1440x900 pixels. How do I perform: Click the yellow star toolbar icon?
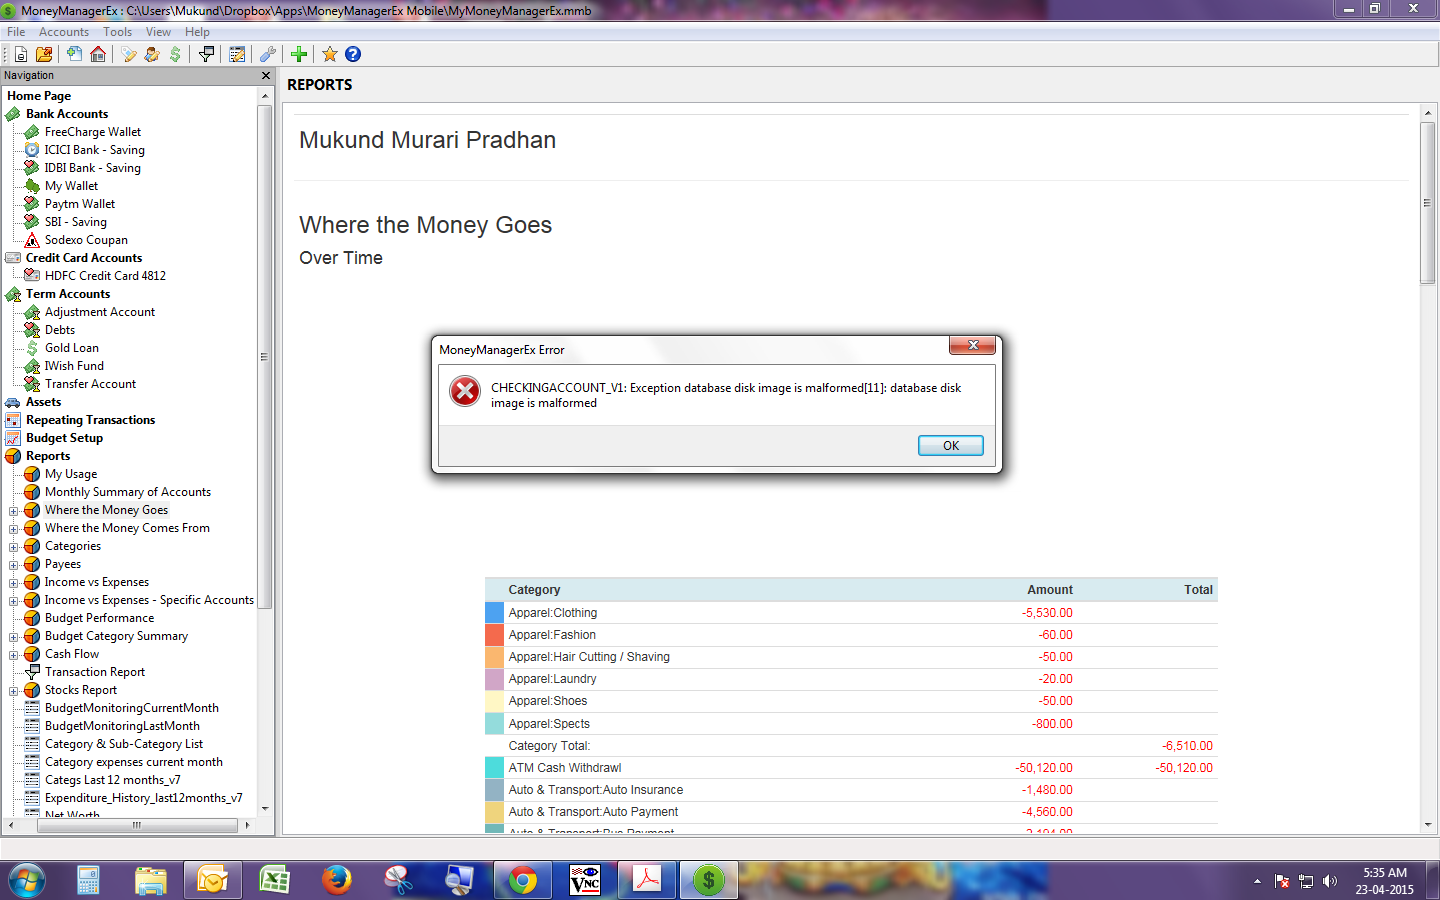pyautogui.click(x=329, y=54)
